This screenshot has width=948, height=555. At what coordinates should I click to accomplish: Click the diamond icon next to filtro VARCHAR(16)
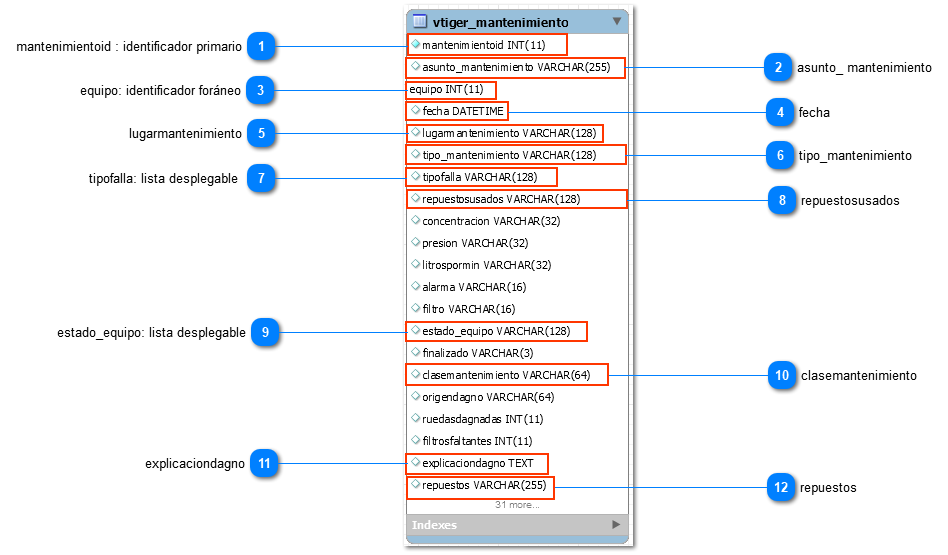tap(415, 308)
